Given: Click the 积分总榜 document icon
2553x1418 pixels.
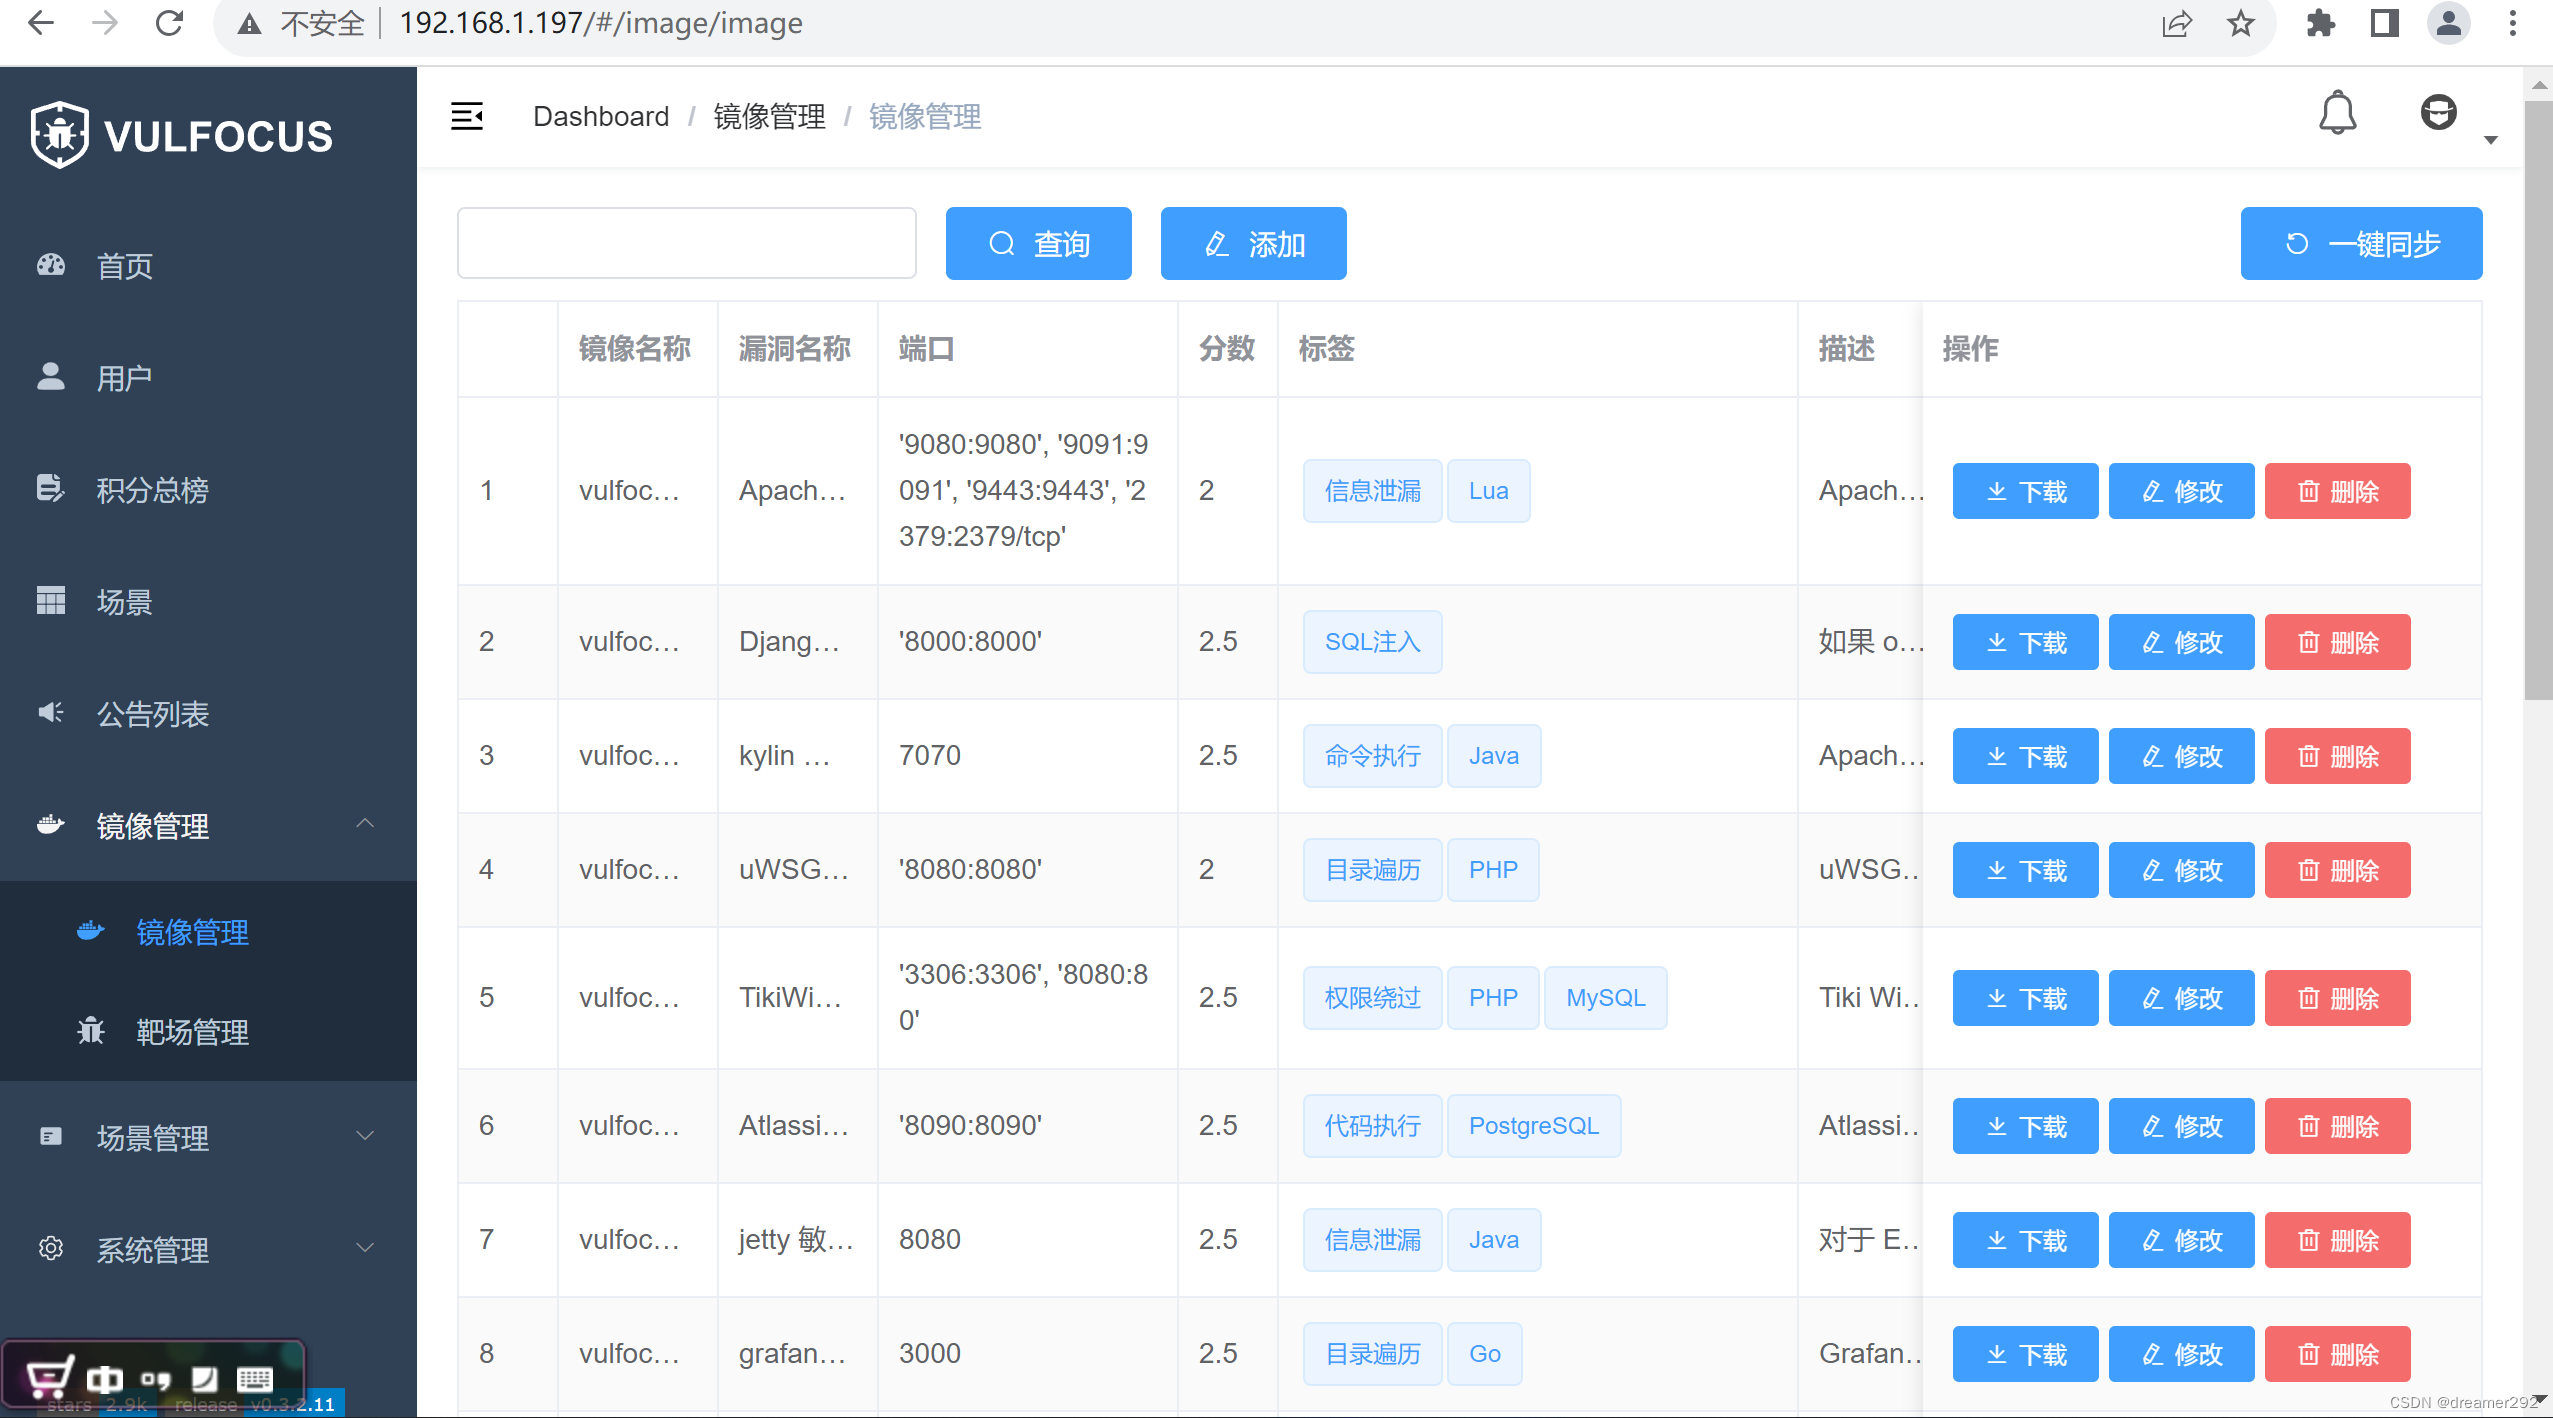Looking at the screenshot, I should 51,489.
